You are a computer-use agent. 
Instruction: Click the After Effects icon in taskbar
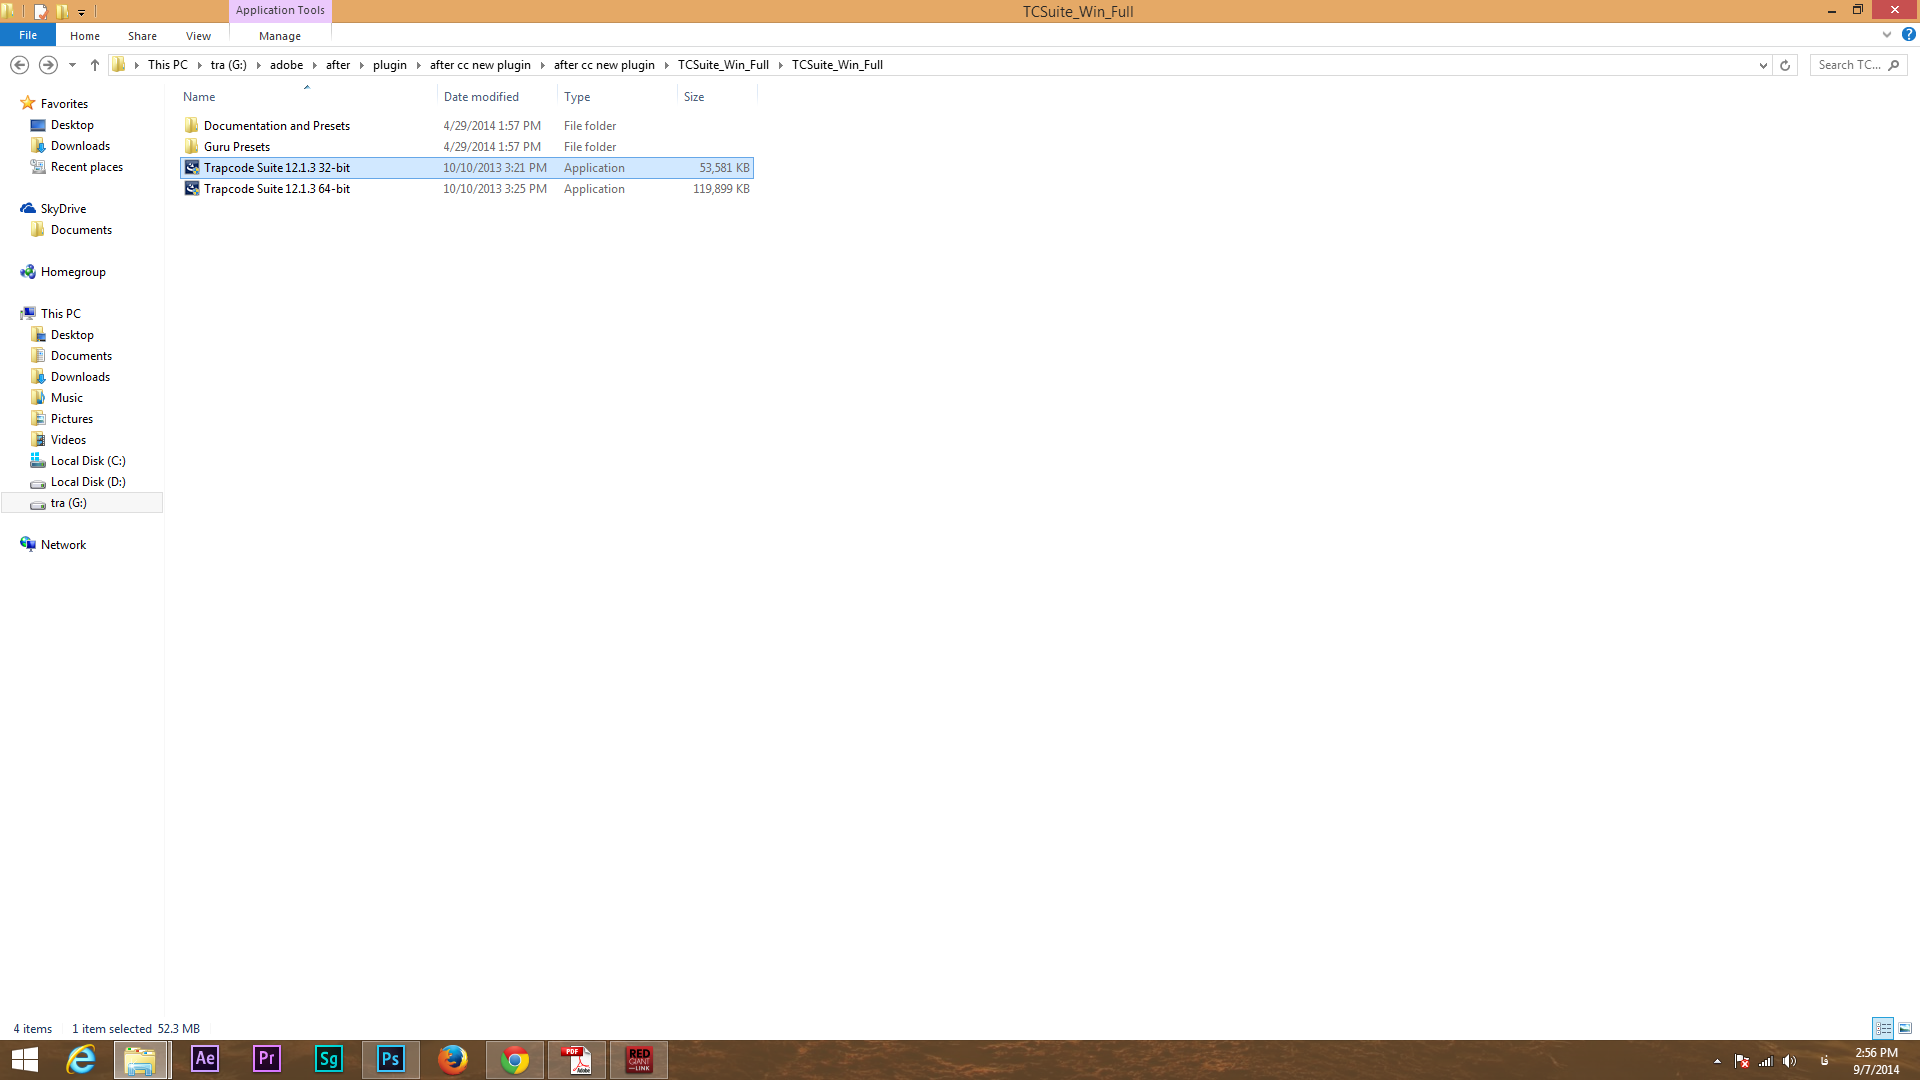pyautogui.click(x=203, y=1060)
